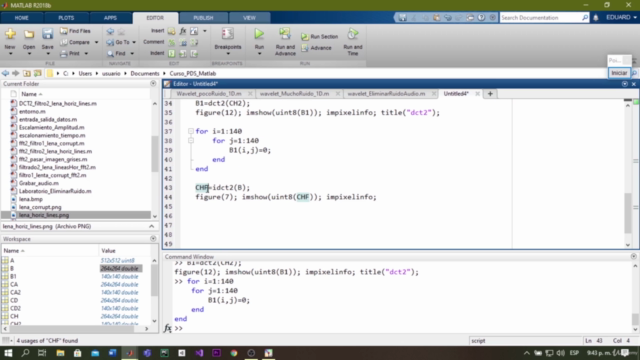640x360 pixels.
Task: Click the Advance button
Action: (x=316, y=48)
